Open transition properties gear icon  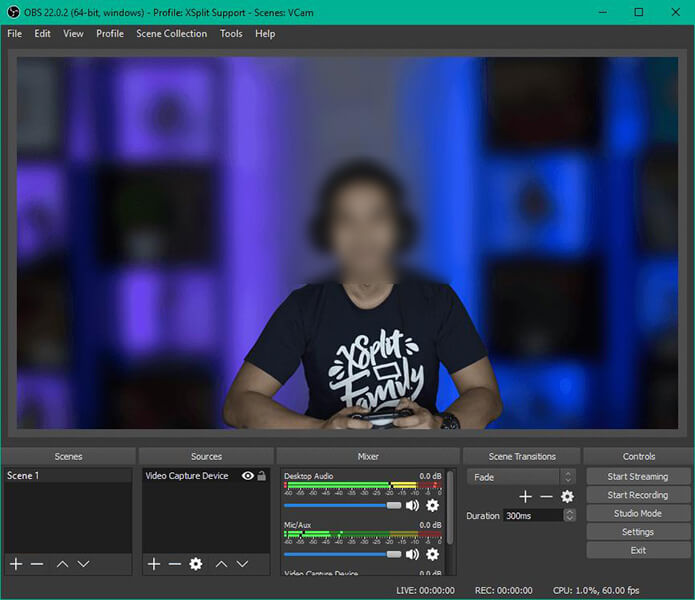click(567, 496)
